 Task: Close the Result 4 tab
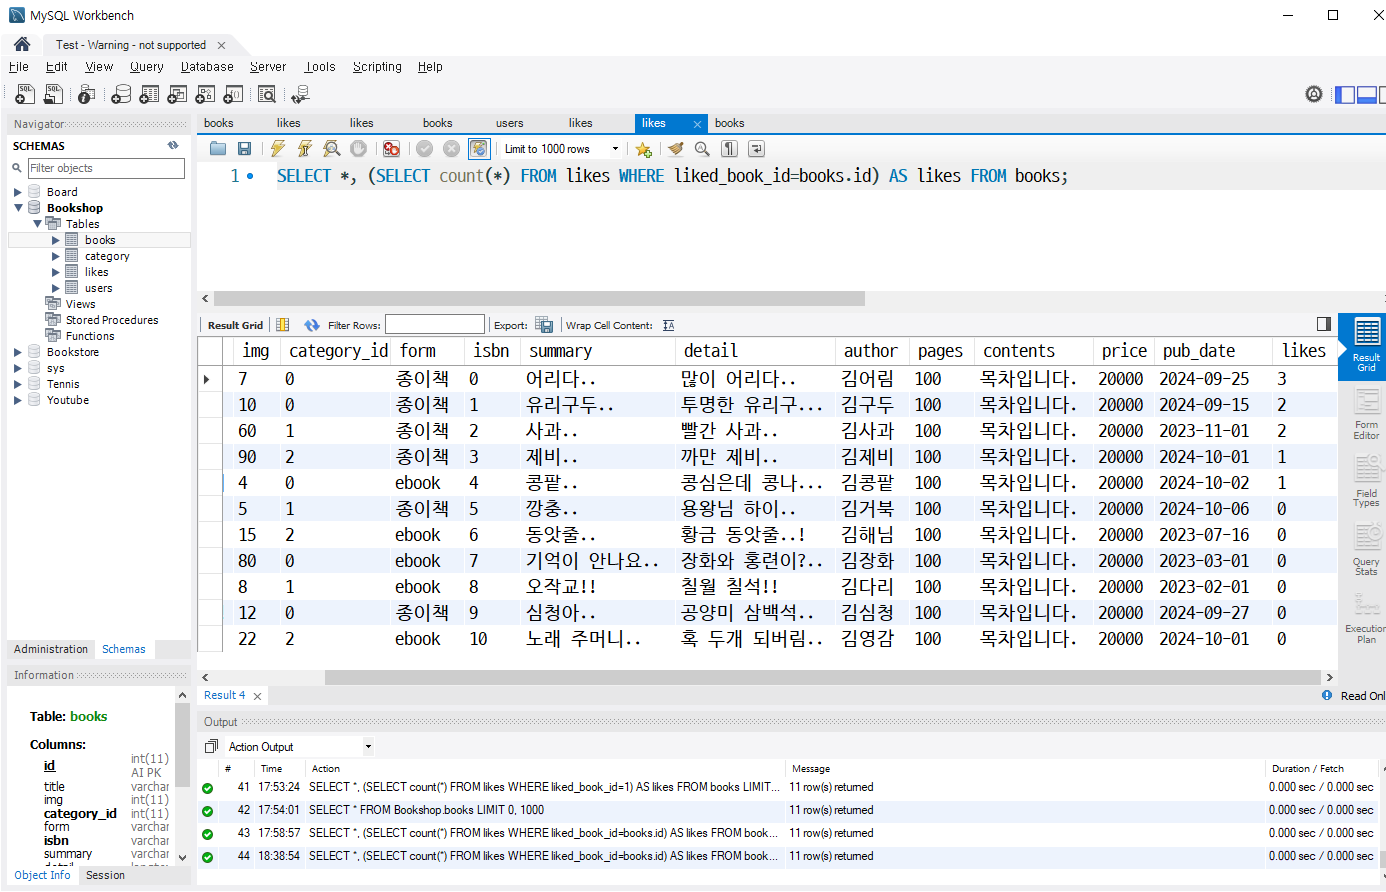pyautogui.click(x=257, y=696)
